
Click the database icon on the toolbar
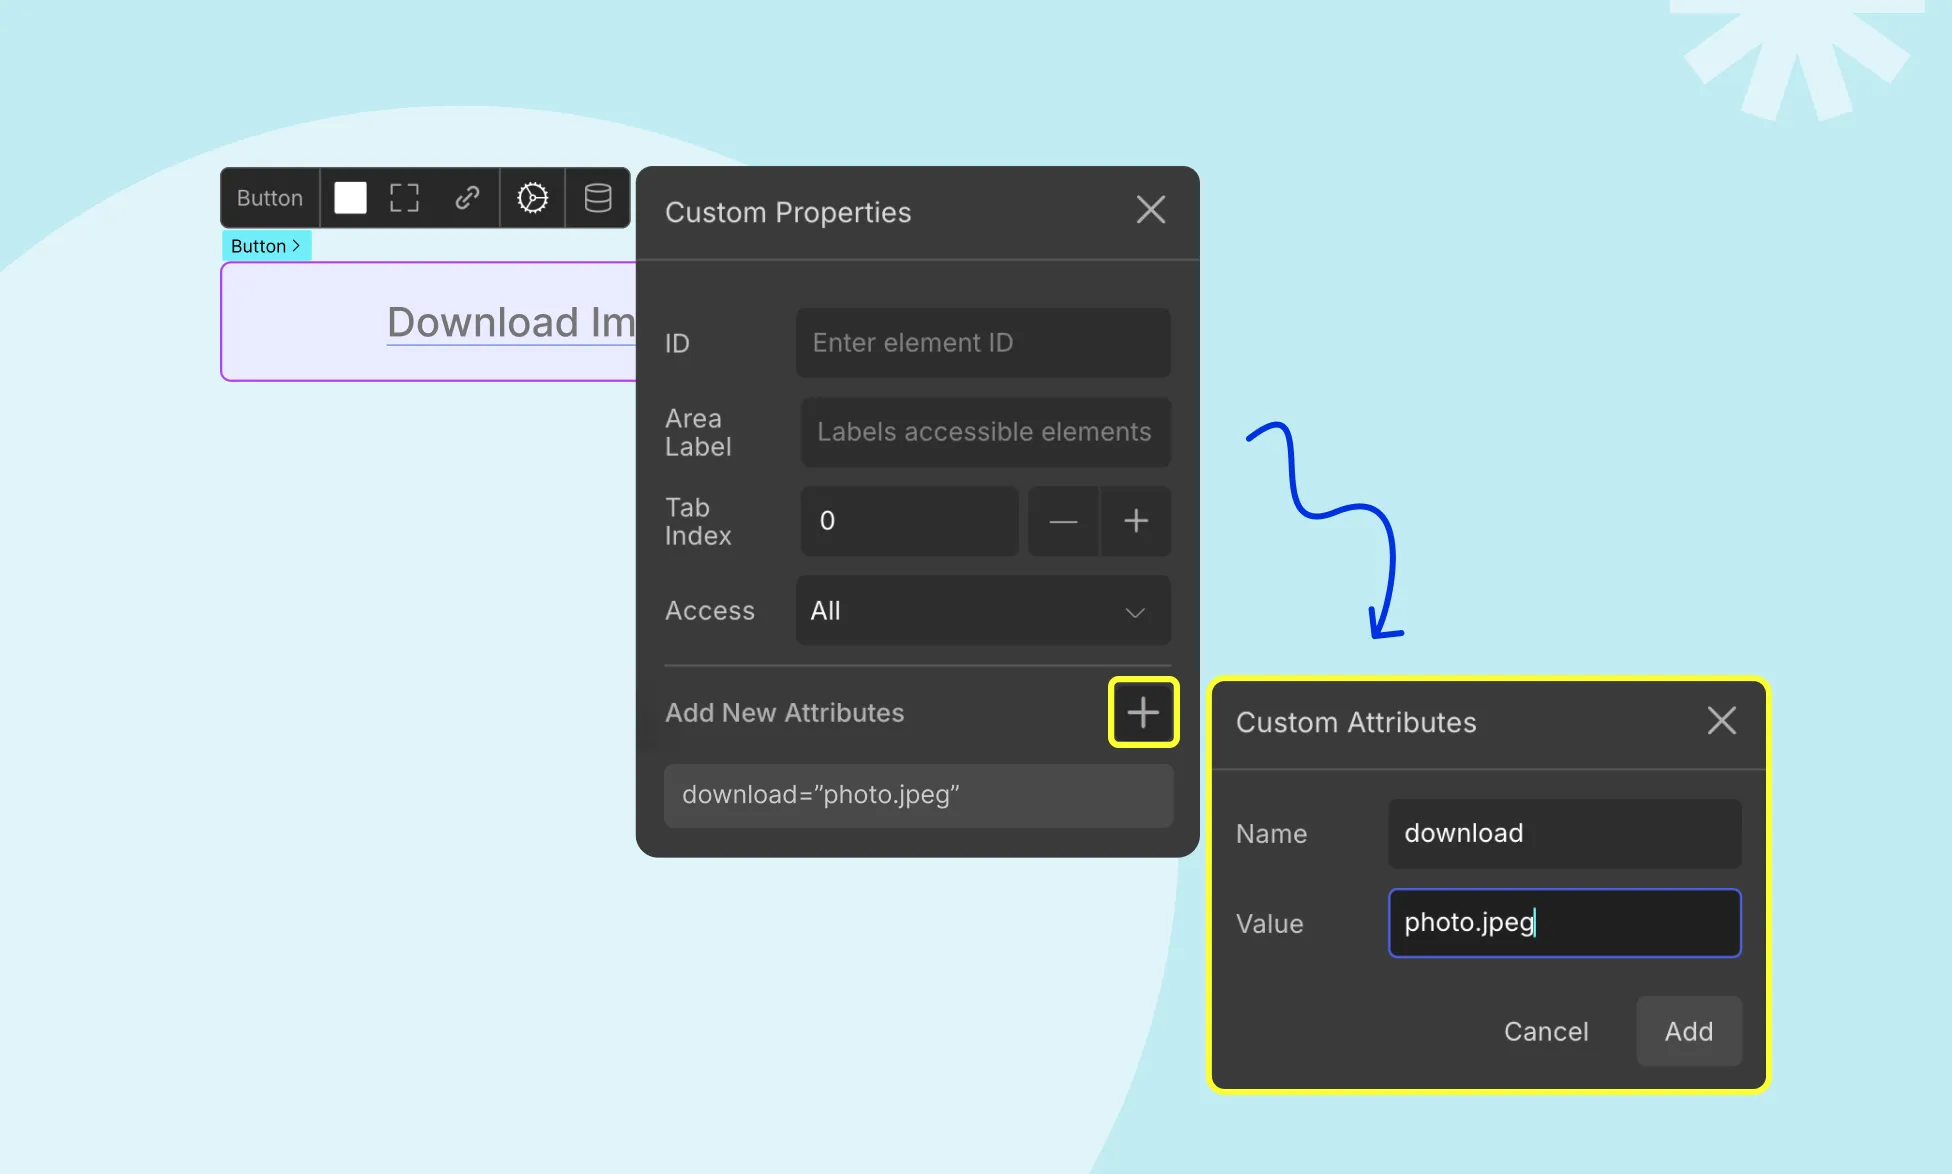597,198
